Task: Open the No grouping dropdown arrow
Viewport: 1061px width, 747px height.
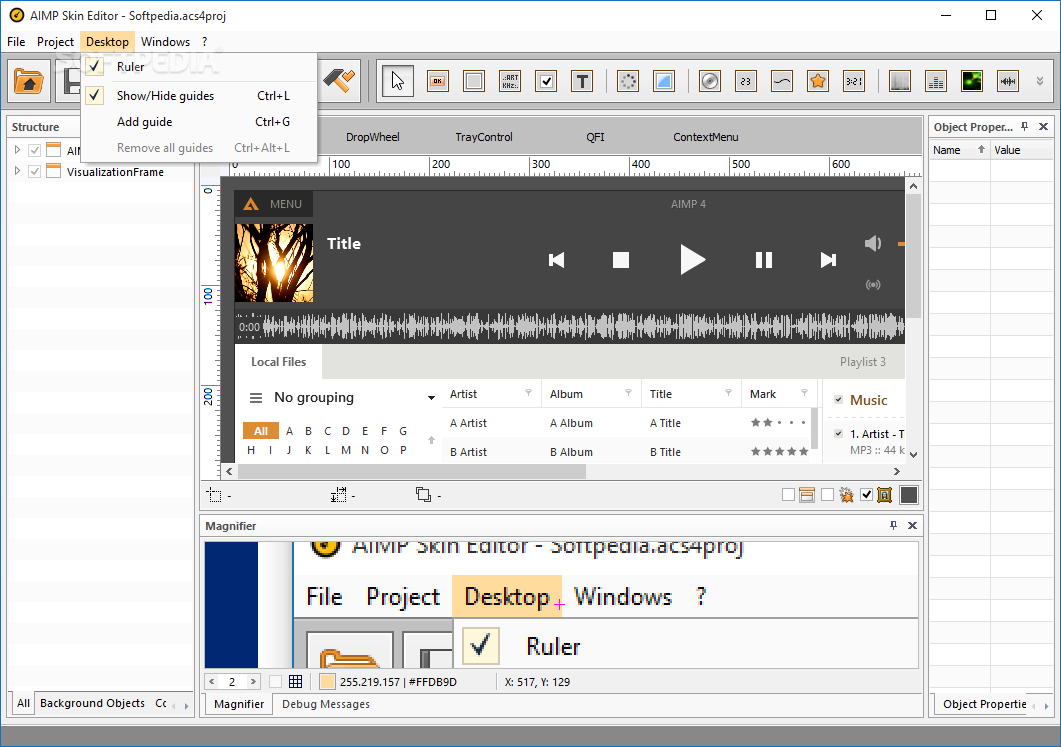Action: (x=431, y=398)
